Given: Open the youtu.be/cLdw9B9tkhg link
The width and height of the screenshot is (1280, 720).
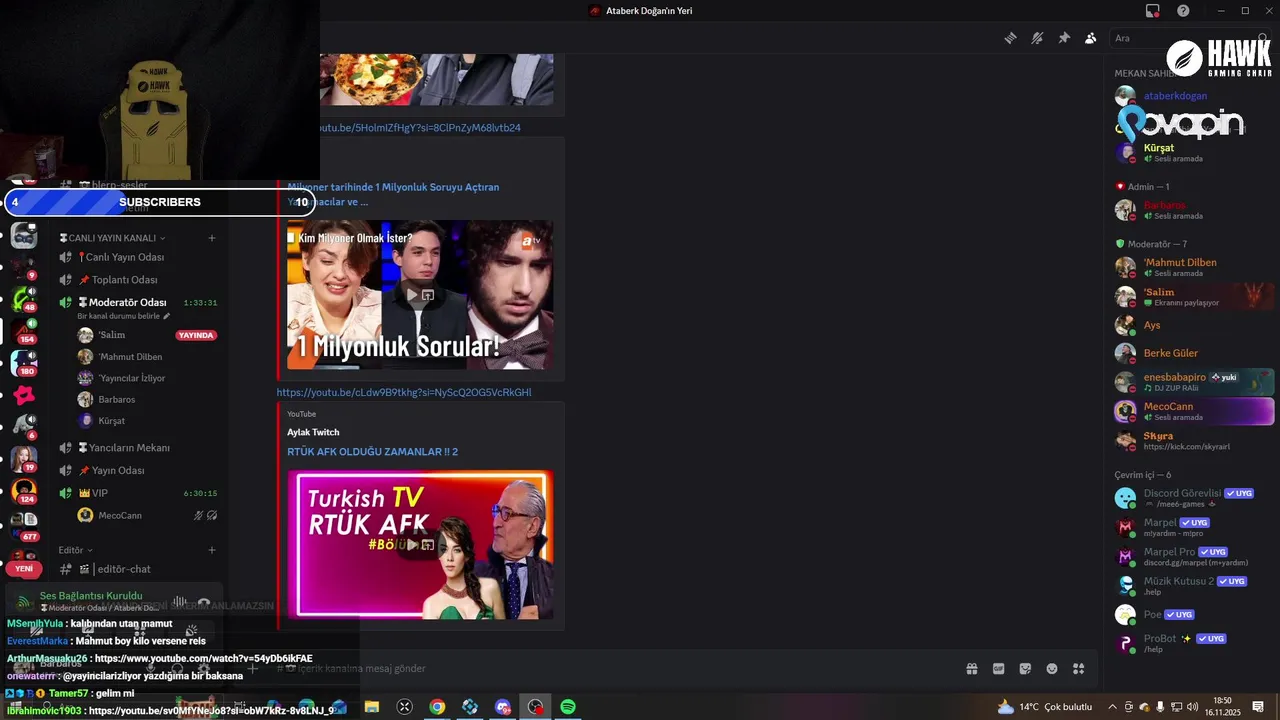Looking at the screenshot, I should pos(404,392).
